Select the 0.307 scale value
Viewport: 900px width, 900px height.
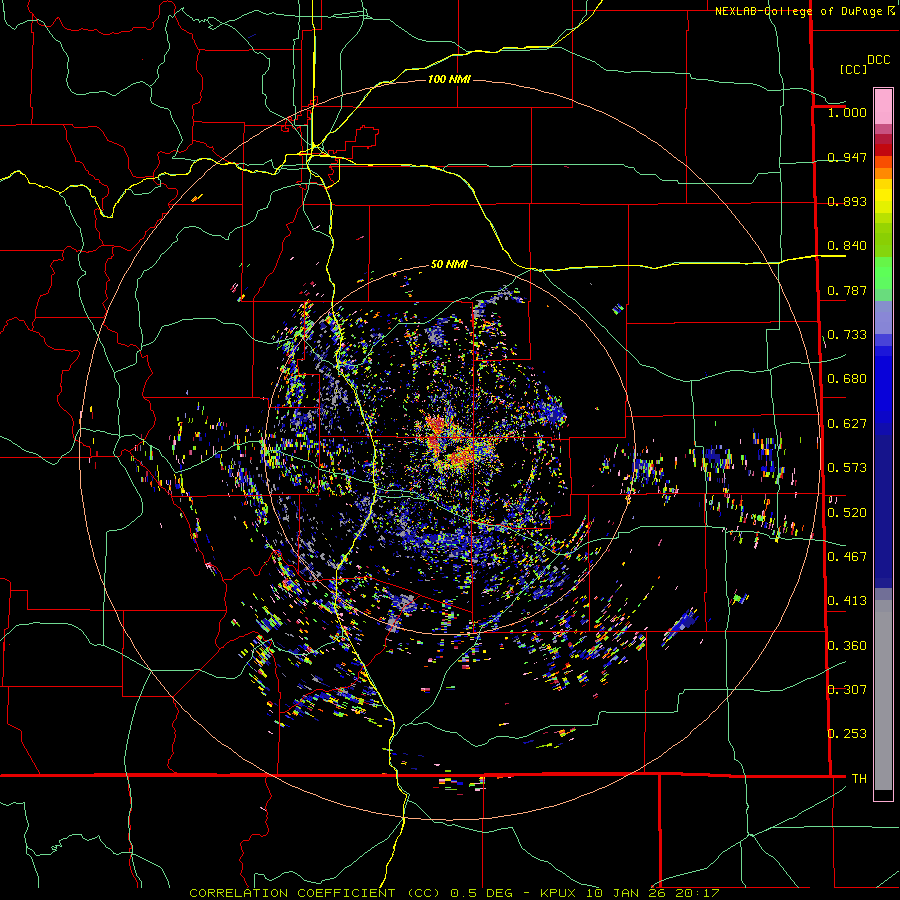[x=847, y=689]
